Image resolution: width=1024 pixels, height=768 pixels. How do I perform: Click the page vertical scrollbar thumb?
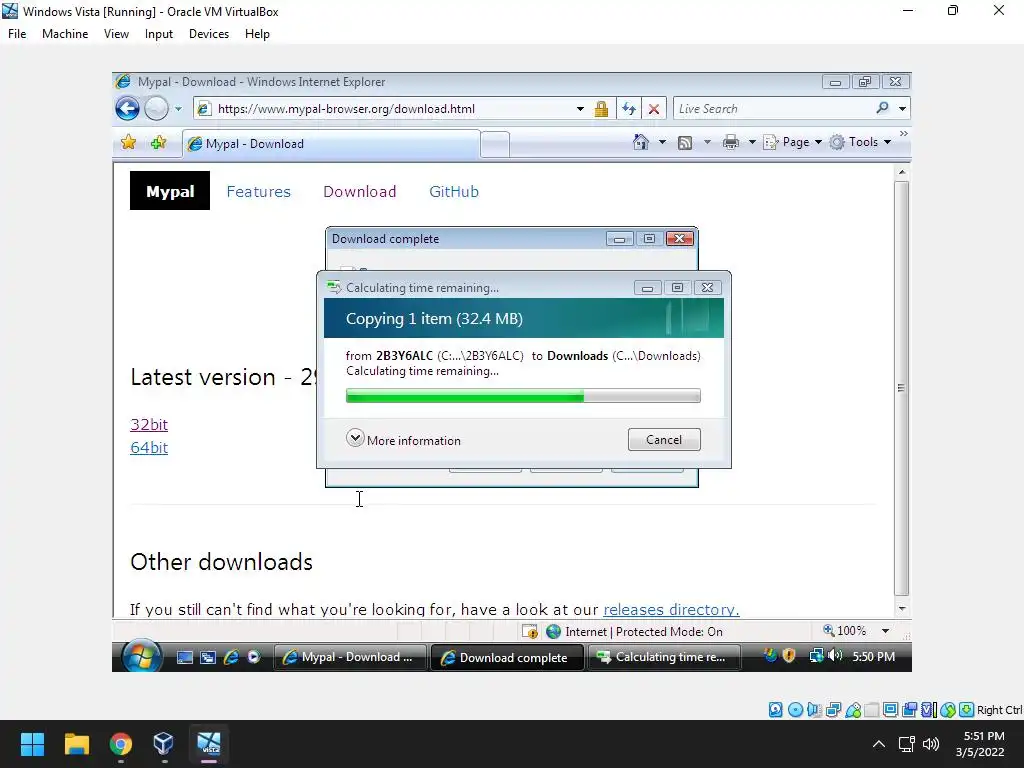point(901,388)
